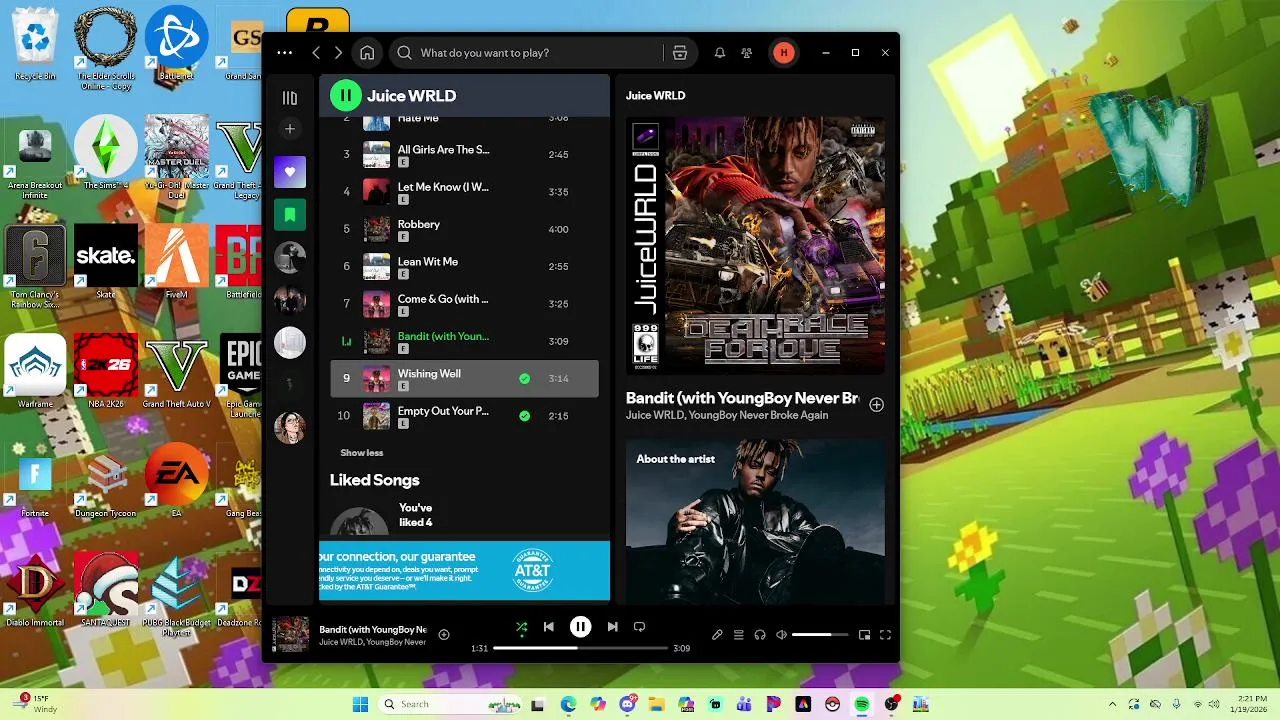Open connect to a device

[x=760, y=635]
